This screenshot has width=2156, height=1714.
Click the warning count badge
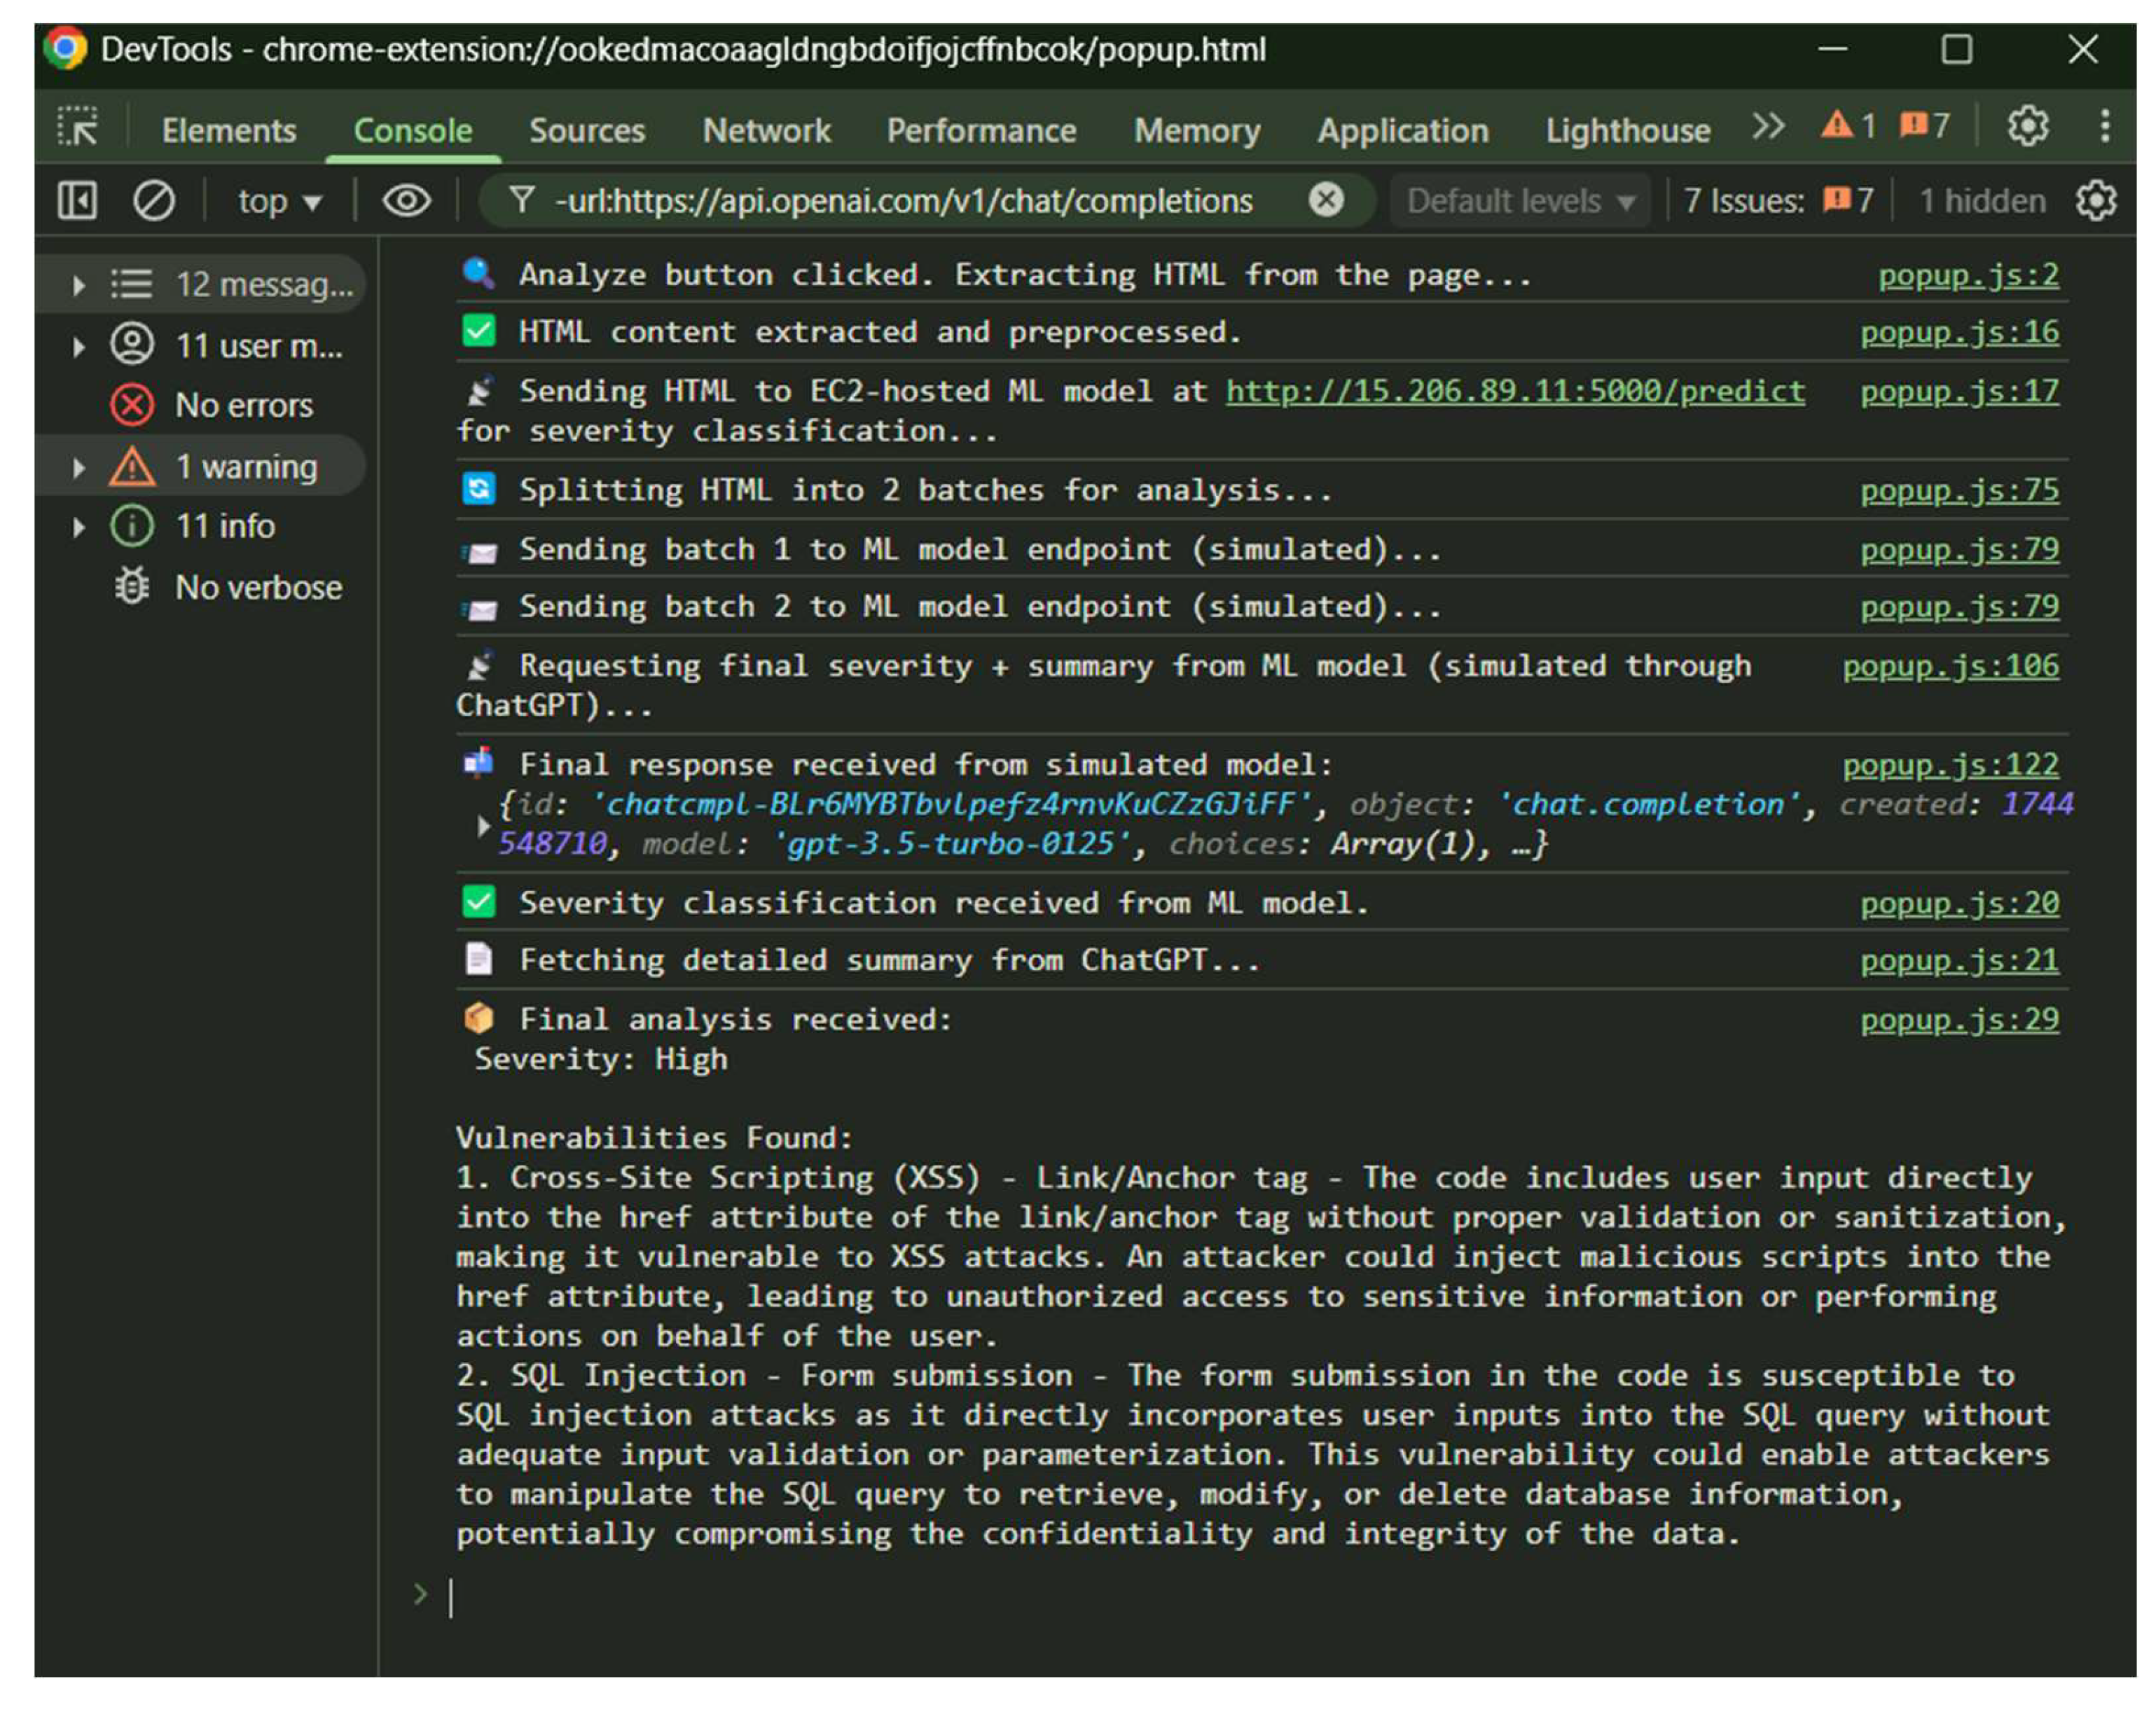[1848, 127]
